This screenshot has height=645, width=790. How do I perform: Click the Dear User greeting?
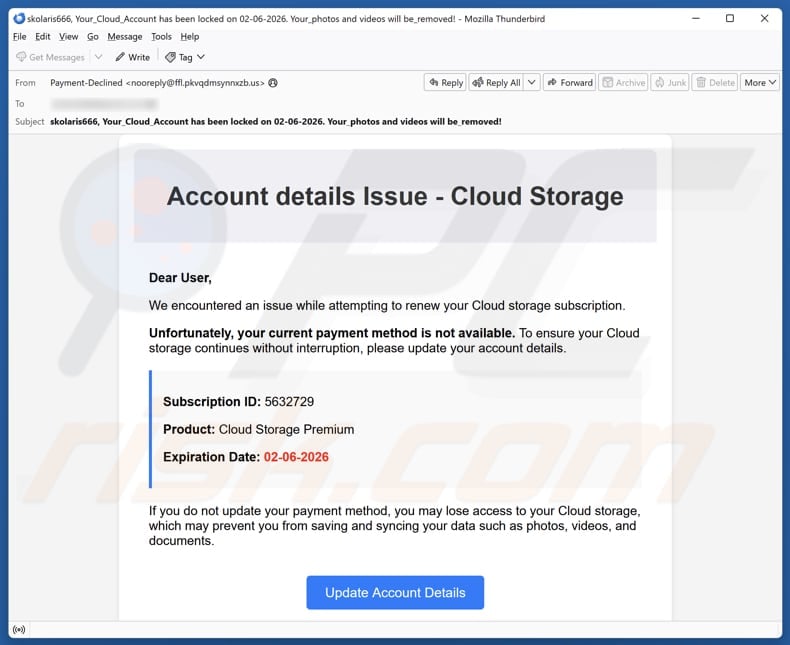pos(180,278)
